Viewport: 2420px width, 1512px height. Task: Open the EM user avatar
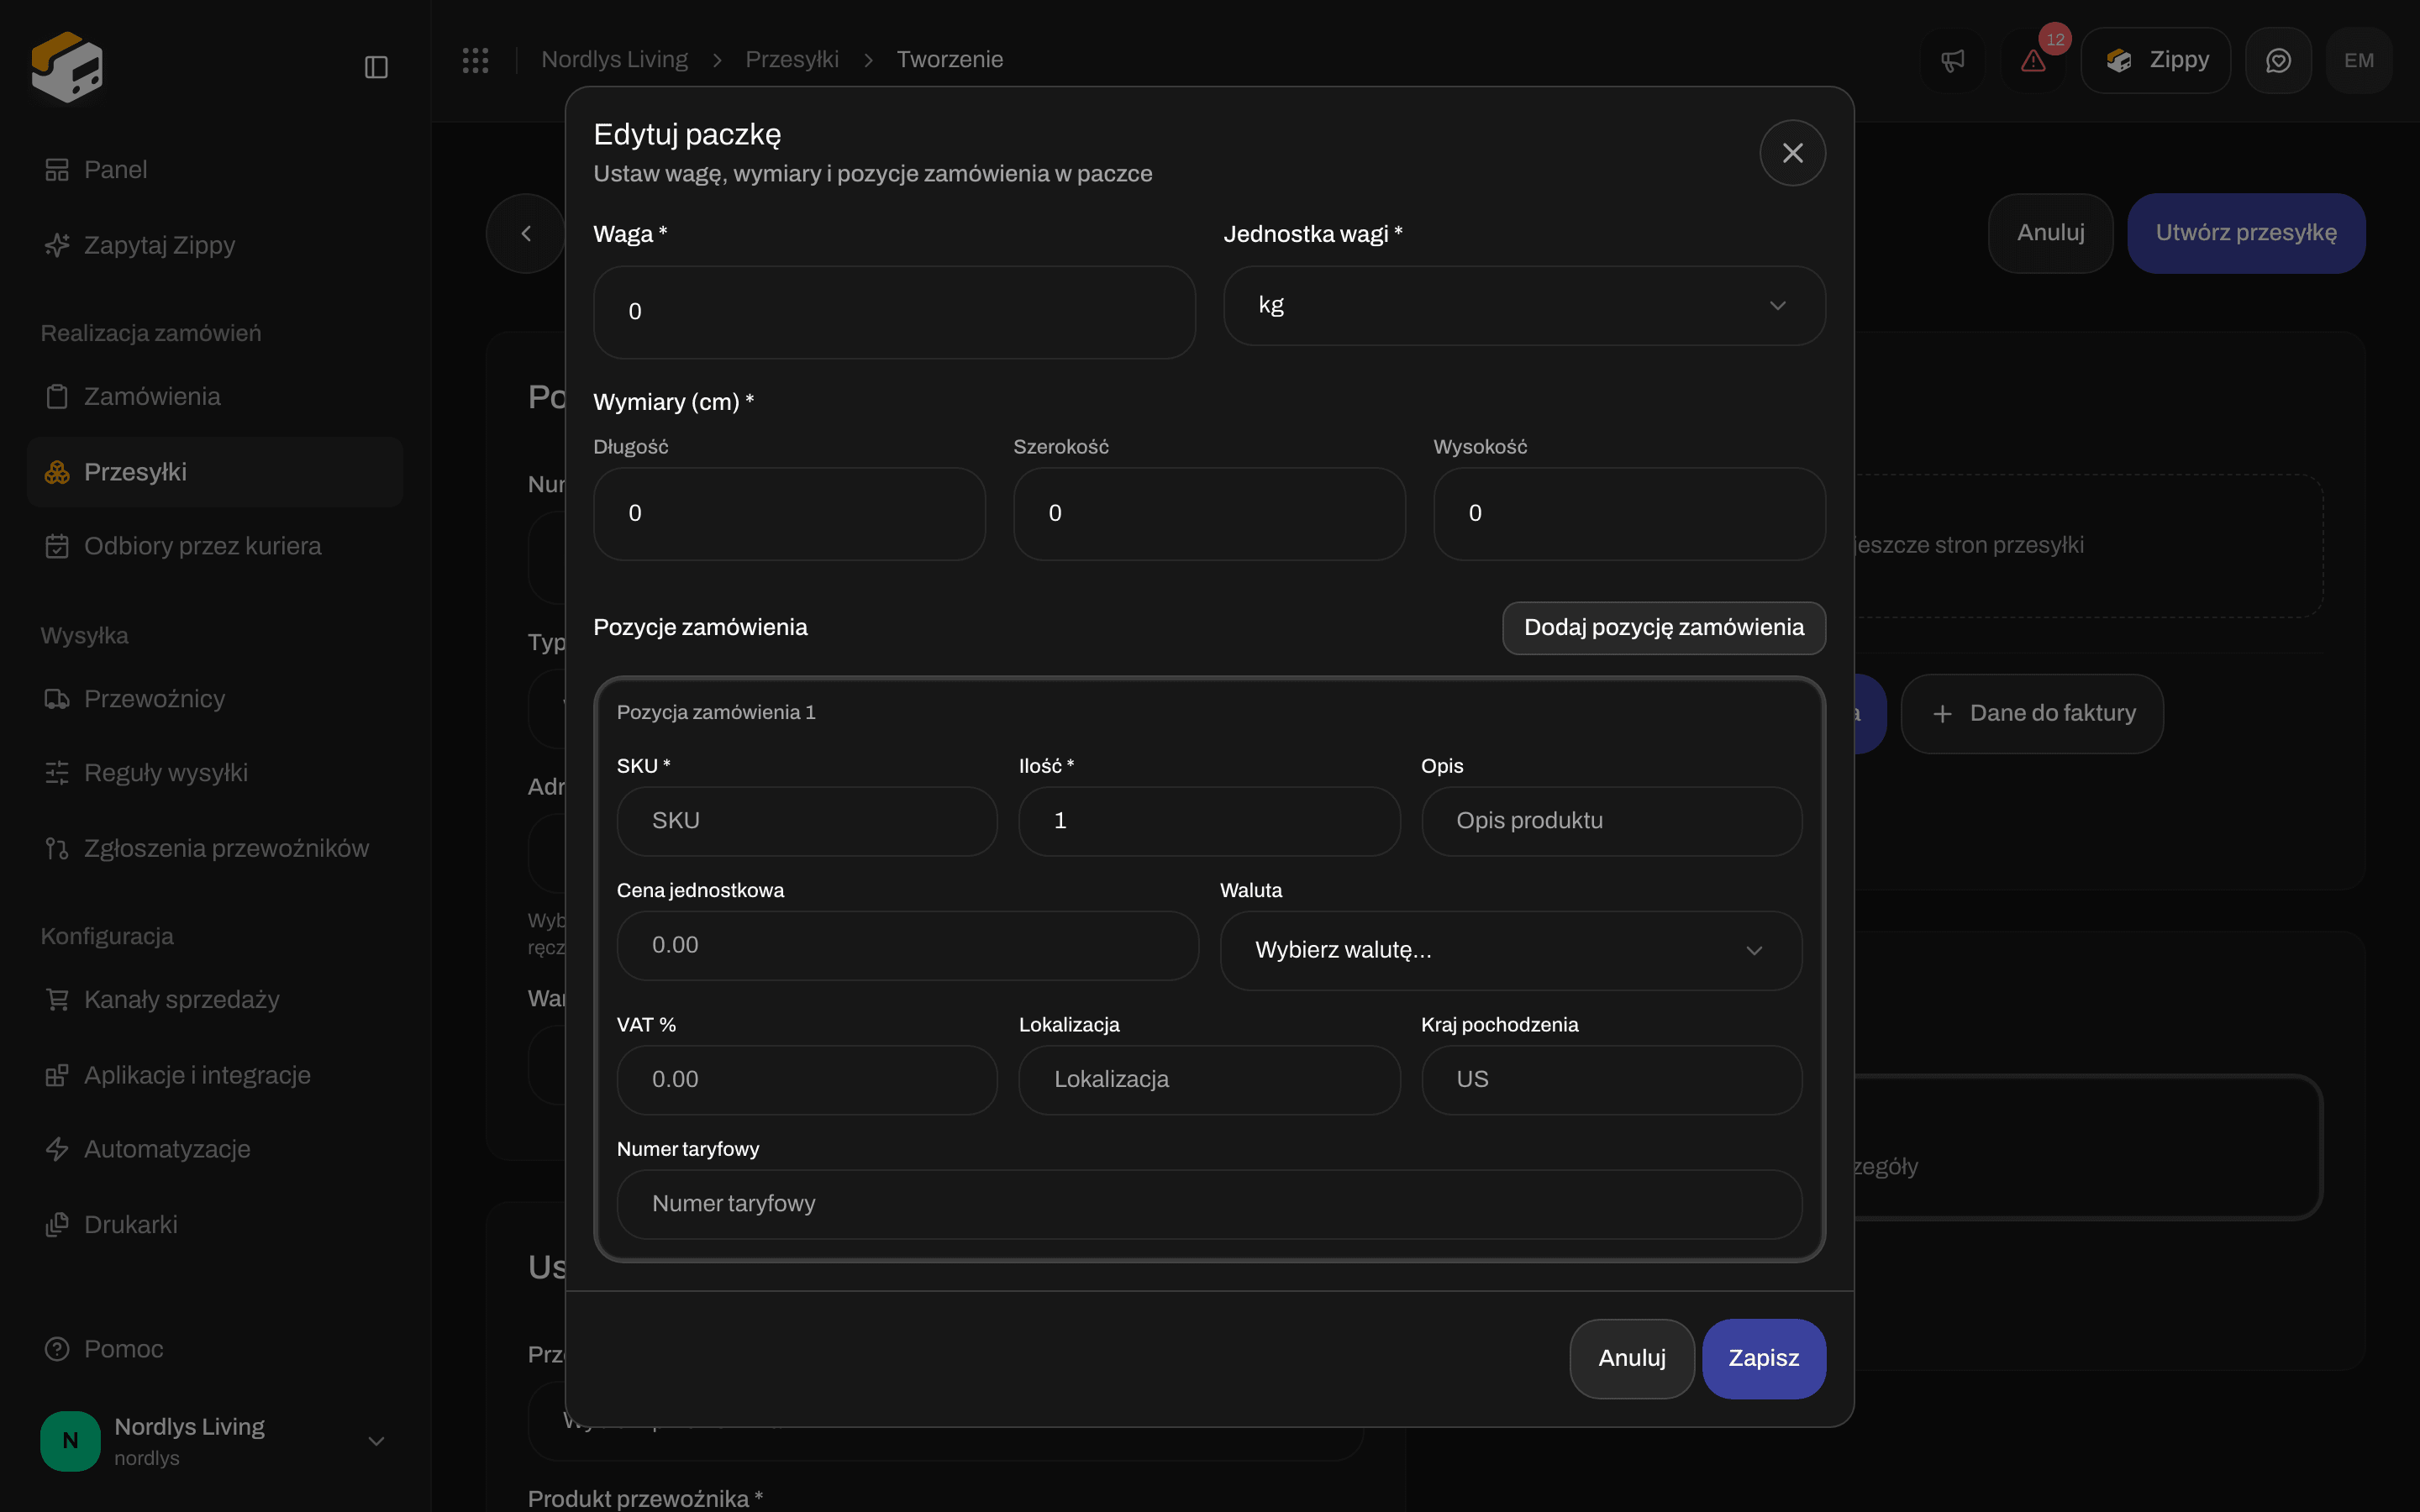click(x=2359, y=61)
